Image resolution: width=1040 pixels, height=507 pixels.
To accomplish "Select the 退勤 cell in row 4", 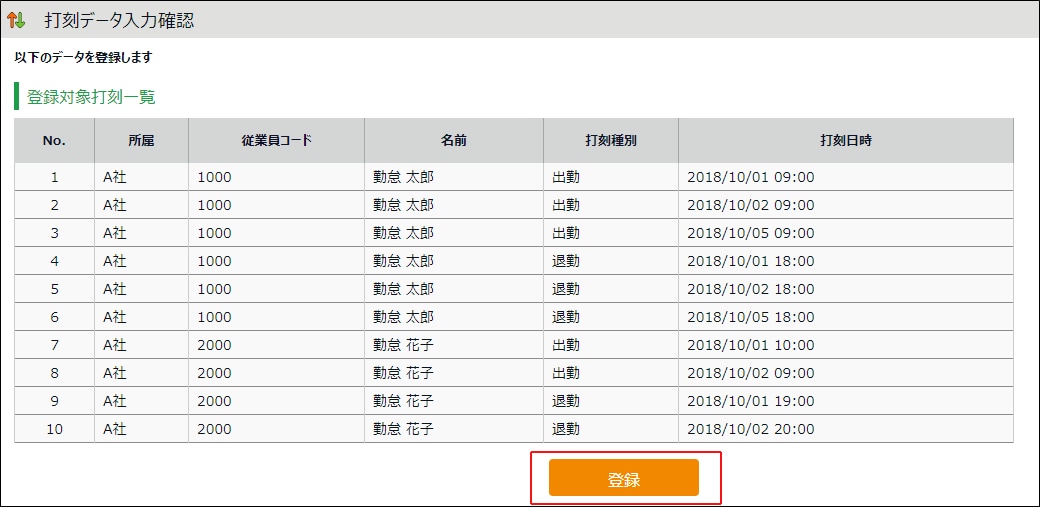I will pos(566,261).
